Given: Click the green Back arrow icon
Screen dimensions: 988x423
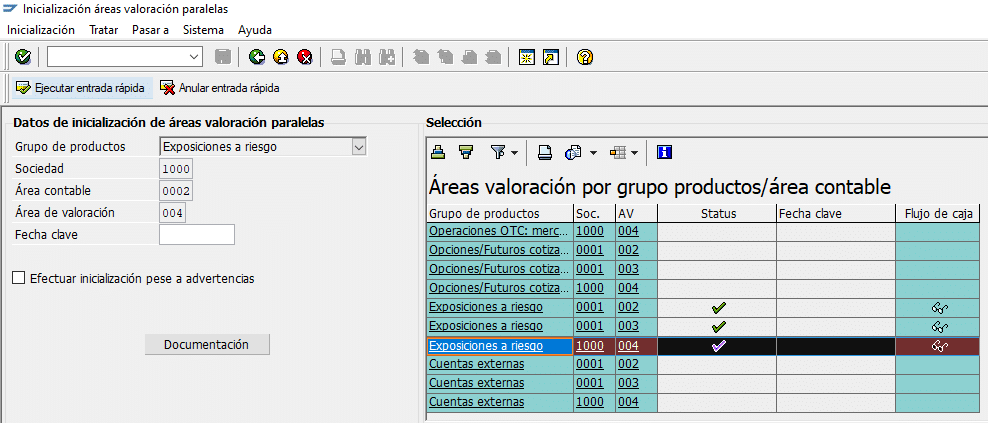Looking at the screenshot, I should click(x=257, y=57).
